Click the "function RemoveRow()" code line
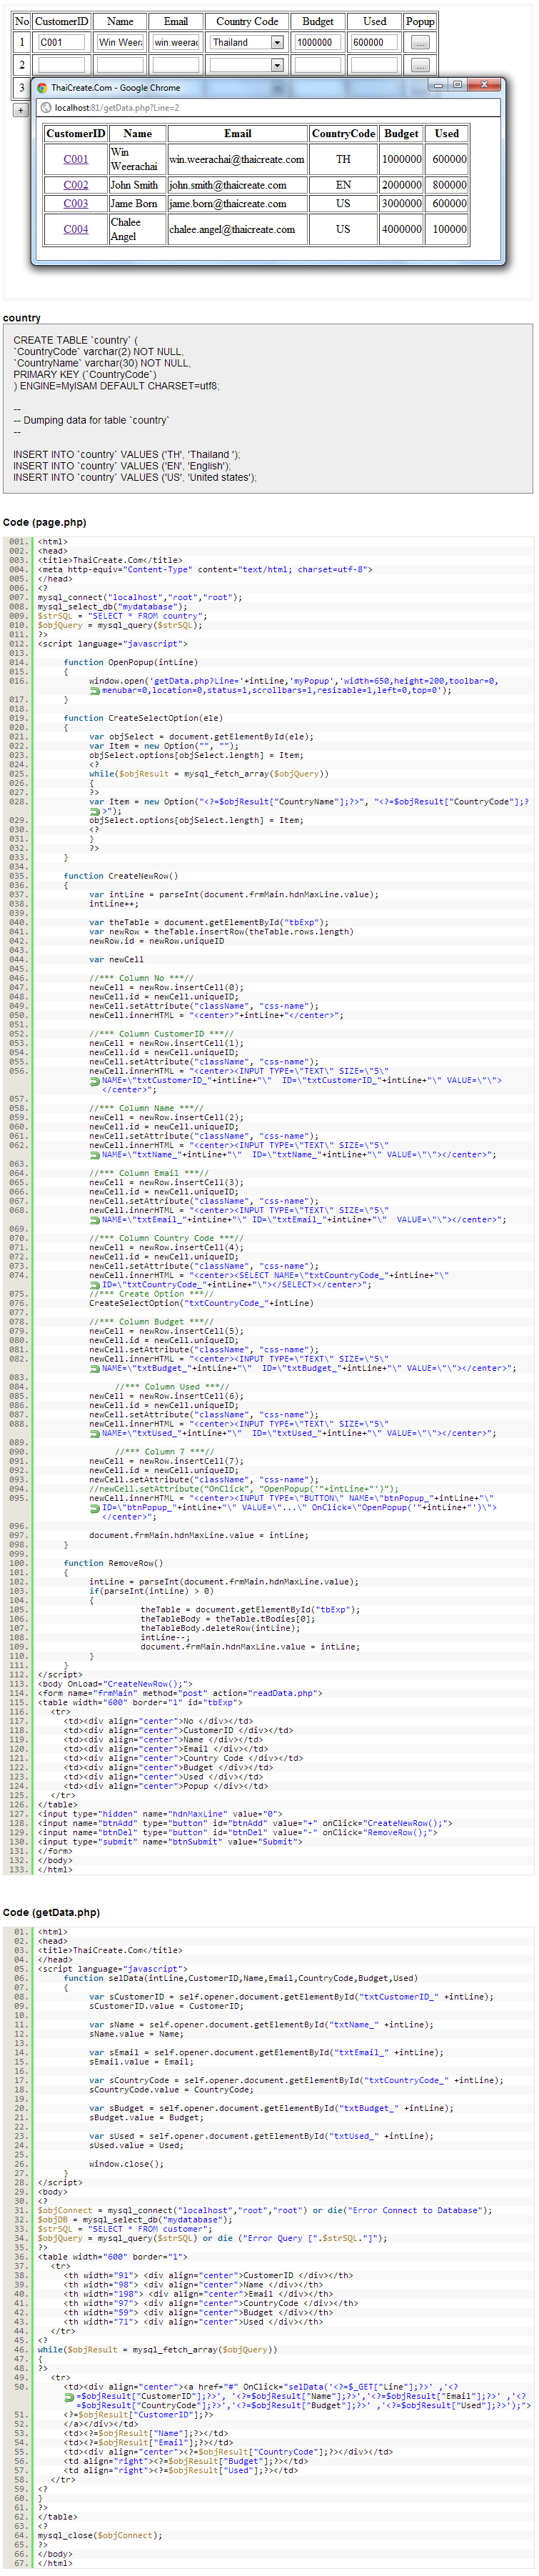539x2576 pixels. coord(113,1562)
